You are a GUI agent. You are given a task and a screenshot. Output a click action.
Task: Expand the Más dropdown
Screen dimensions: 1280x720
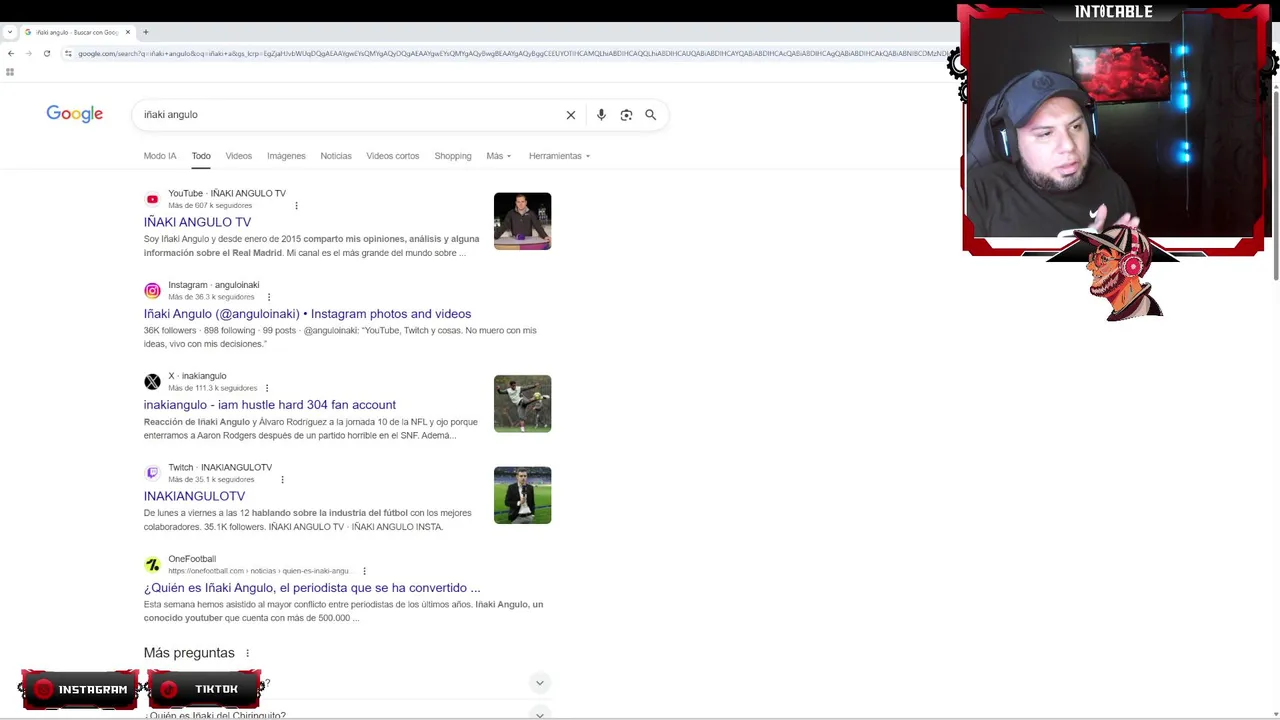[498, 156]
